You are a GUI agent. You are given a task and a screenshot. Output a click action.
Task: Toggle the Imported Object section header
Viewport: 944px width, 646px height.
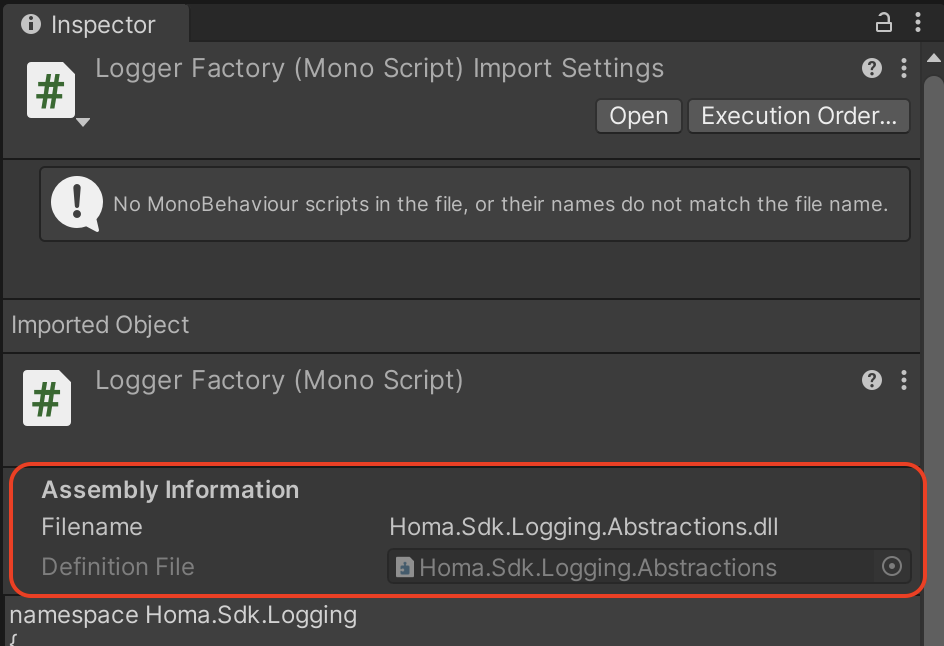pos(100,325)
